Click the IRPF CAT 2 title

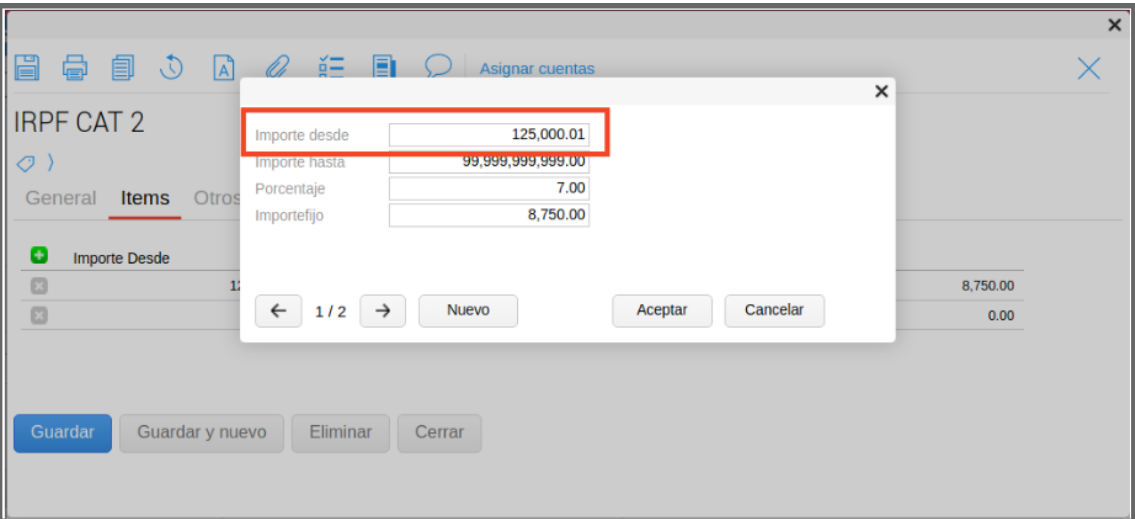tap(80, 123)
